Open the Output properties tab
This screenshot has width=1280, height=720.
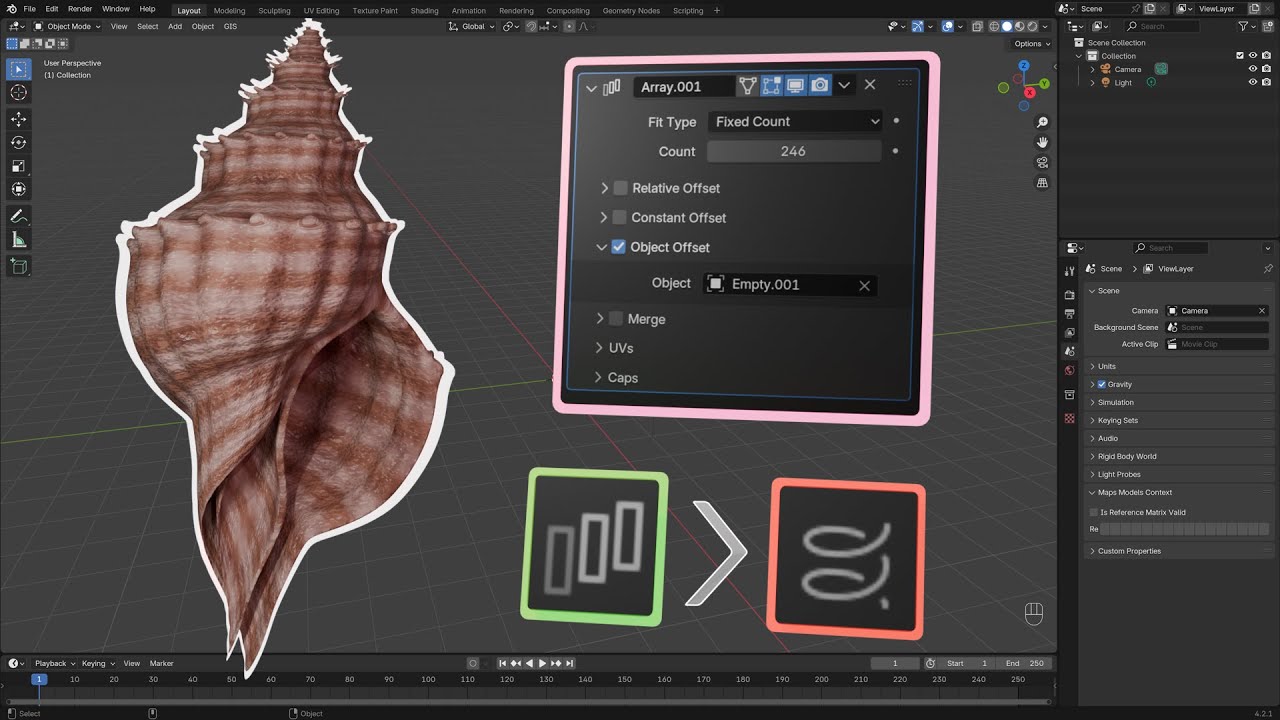point(1069,314)
